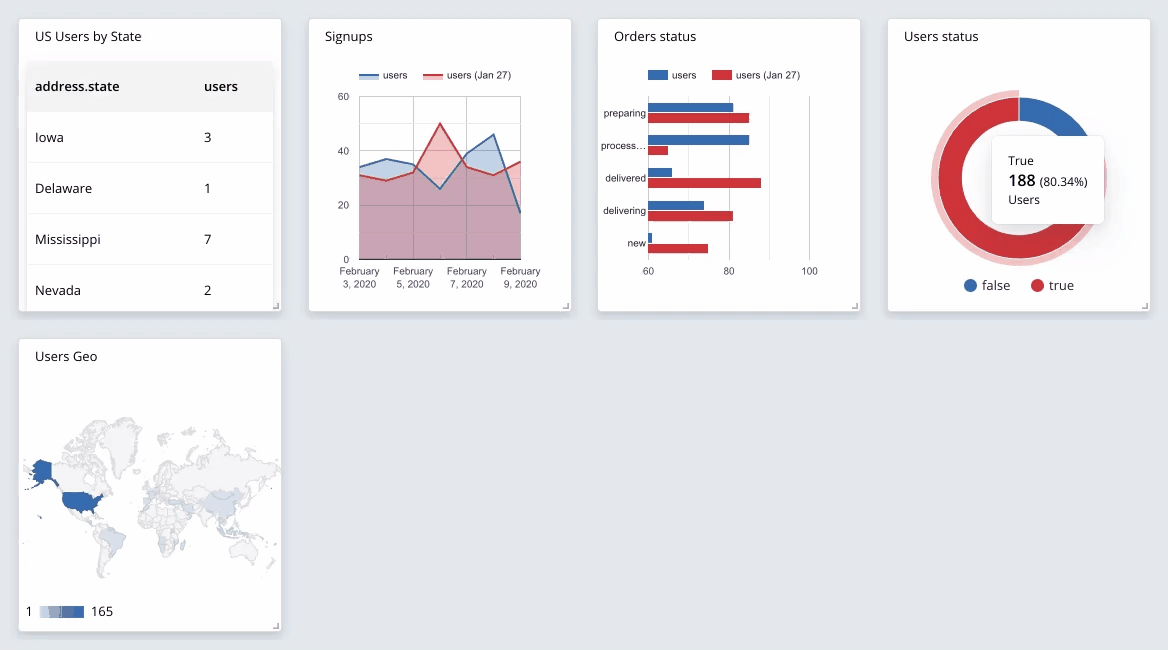Toggle the 'false' legend item in Users status
The width and height of the screenshot is (1168, 650).
click(987, 285)
